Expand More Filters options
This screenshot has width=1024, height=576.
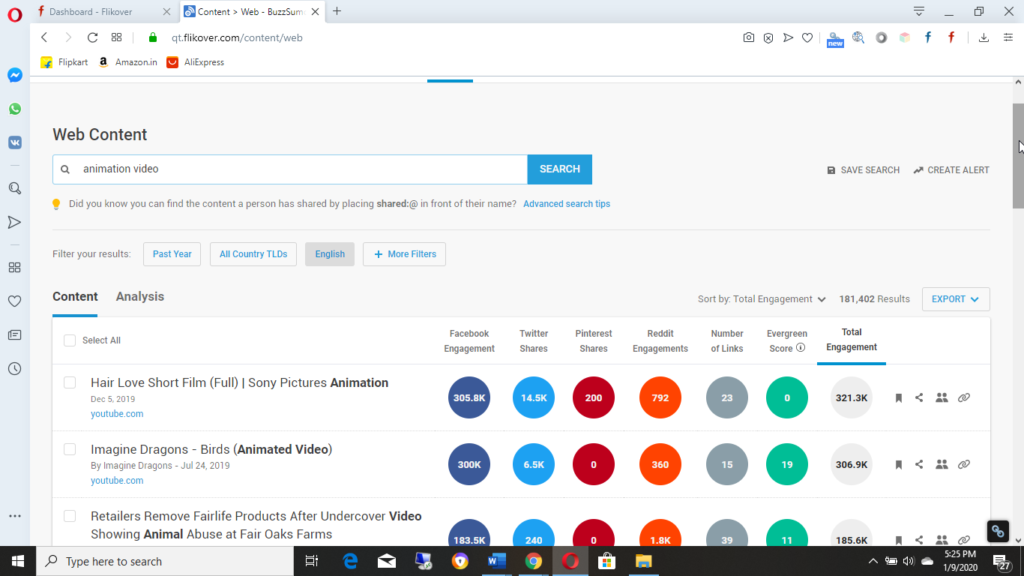[x=404, y=254]
